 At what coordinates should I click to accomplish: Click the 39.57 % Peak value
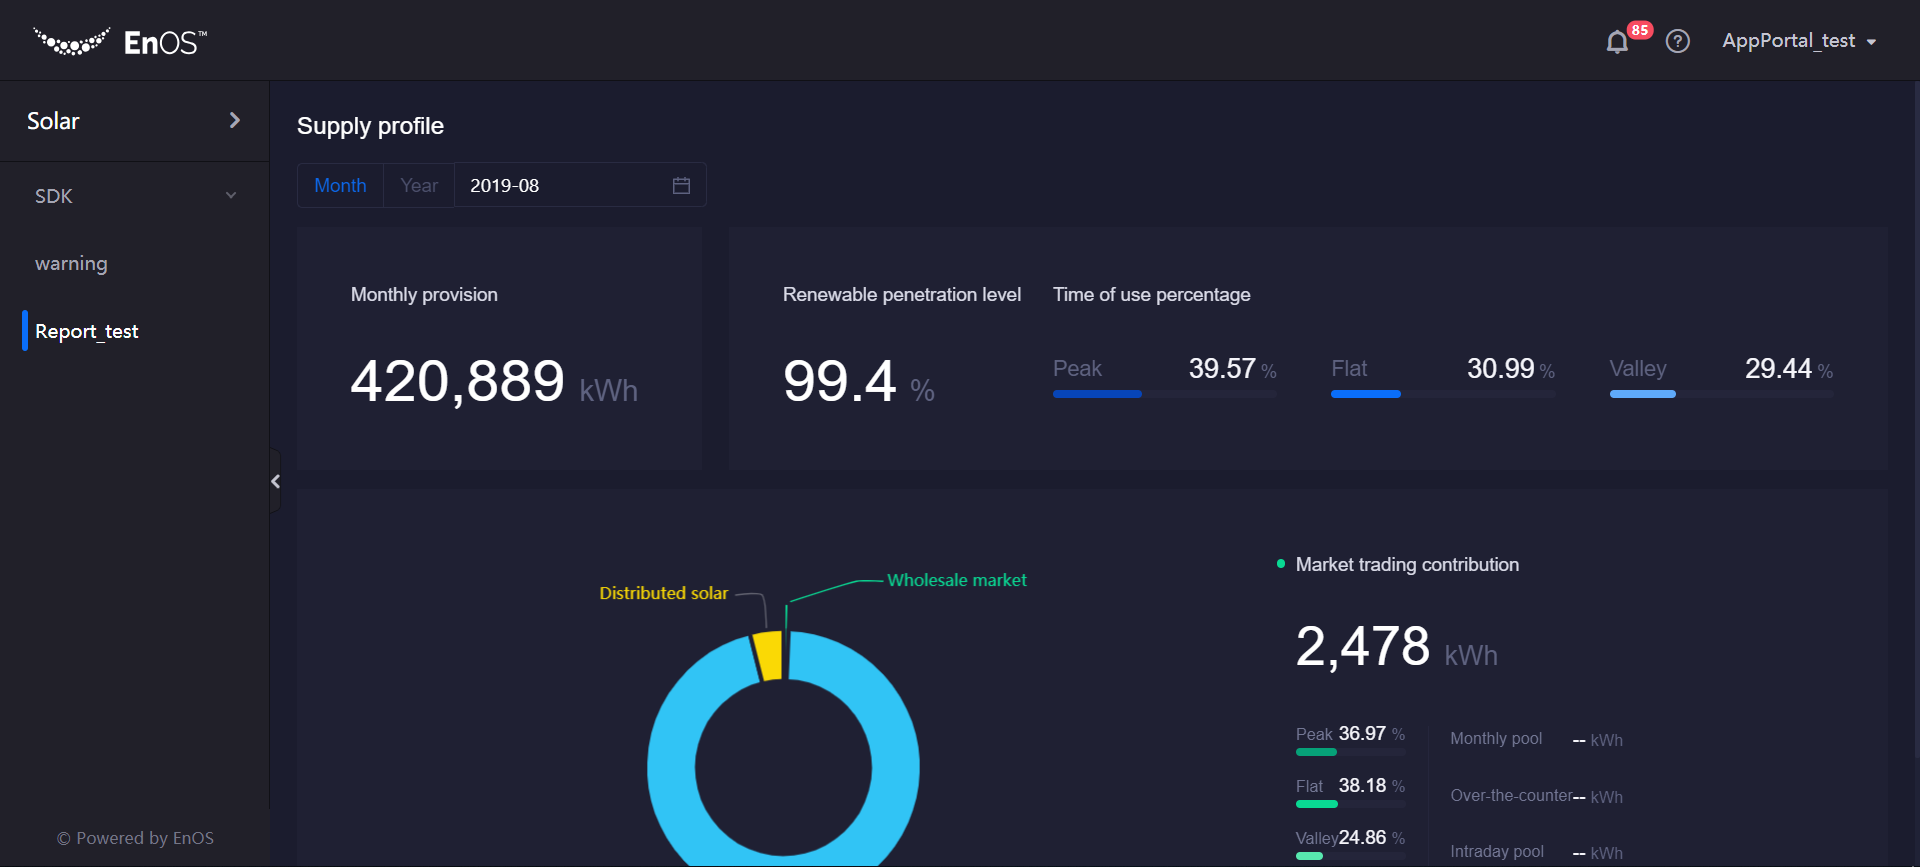[1232, 369]
